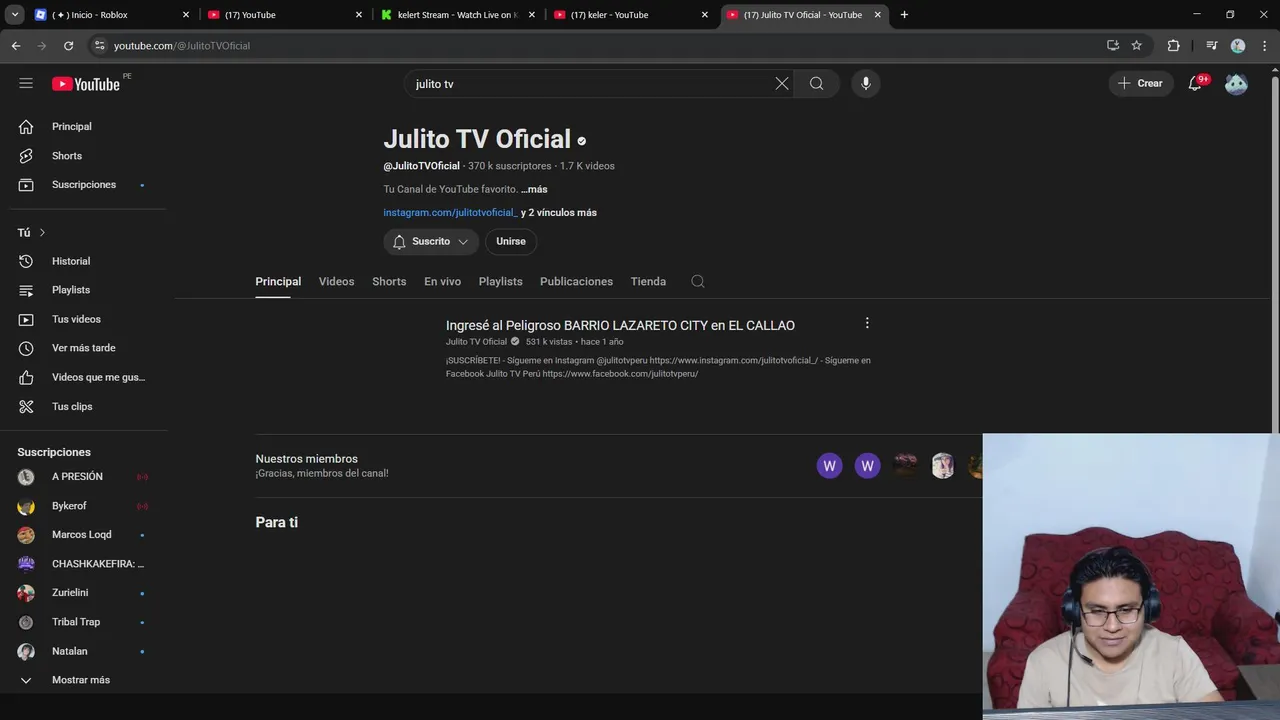This screenshot has width=1280, height=720.
Task: Switch to the Publicaciones channel tab
Action: (576, 282)
